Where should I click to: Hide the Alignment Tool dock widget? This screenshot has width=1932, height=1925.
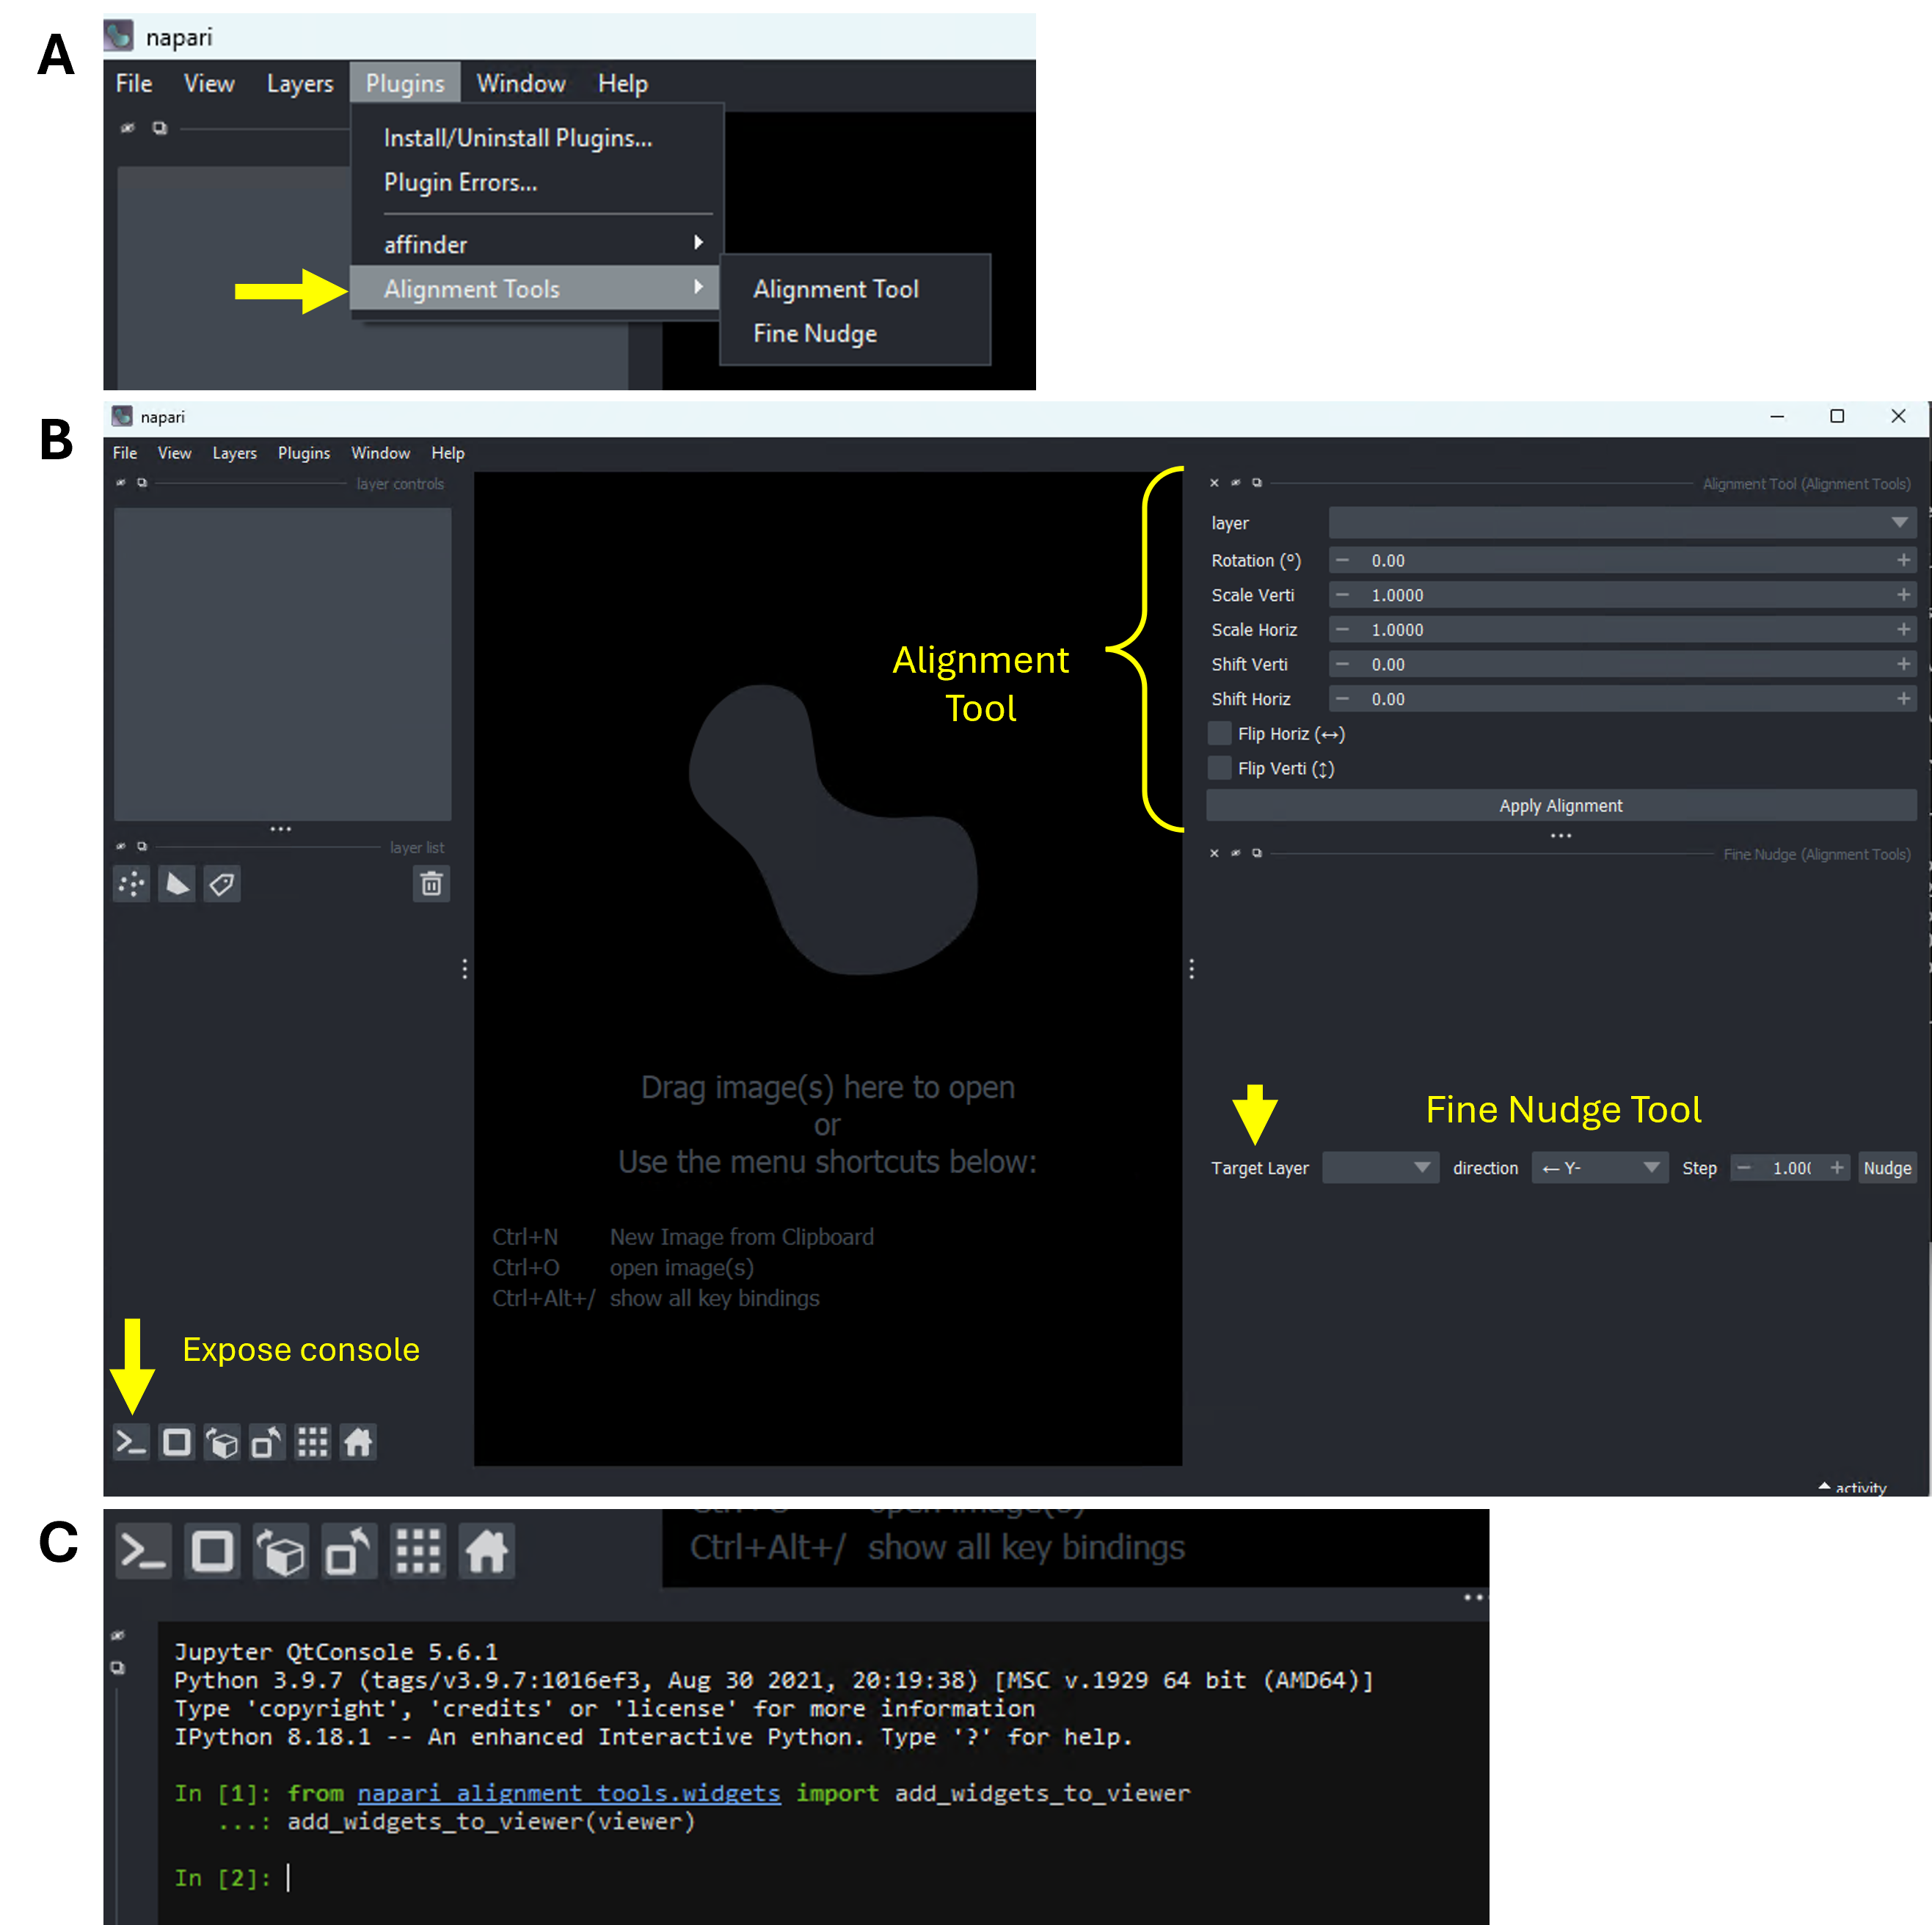1235,483
